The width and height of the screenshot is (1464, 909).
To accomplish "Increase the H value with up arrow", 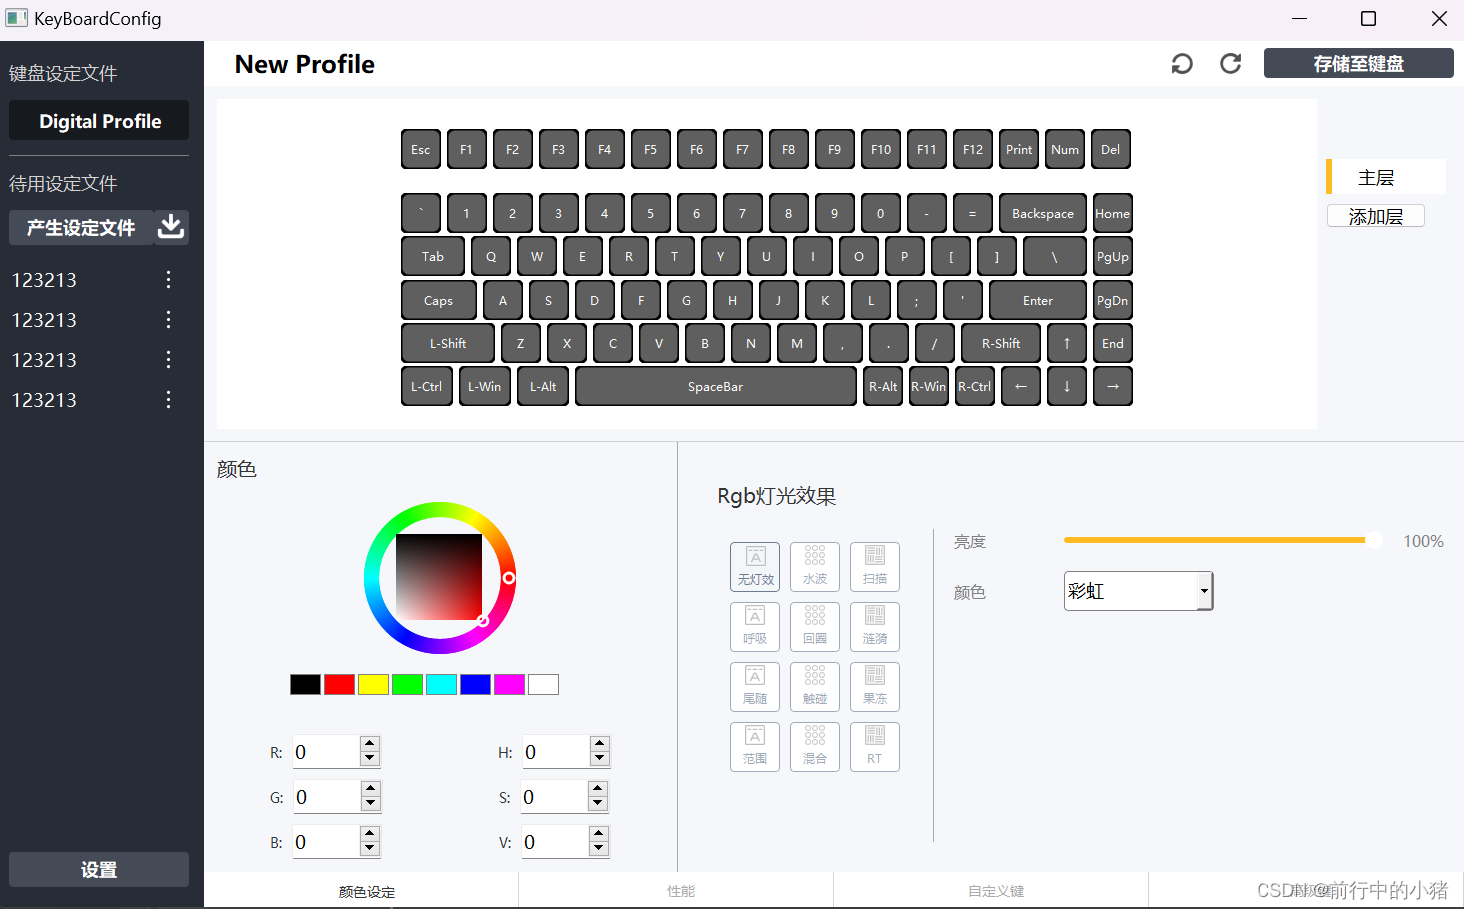I will [599, 744].
